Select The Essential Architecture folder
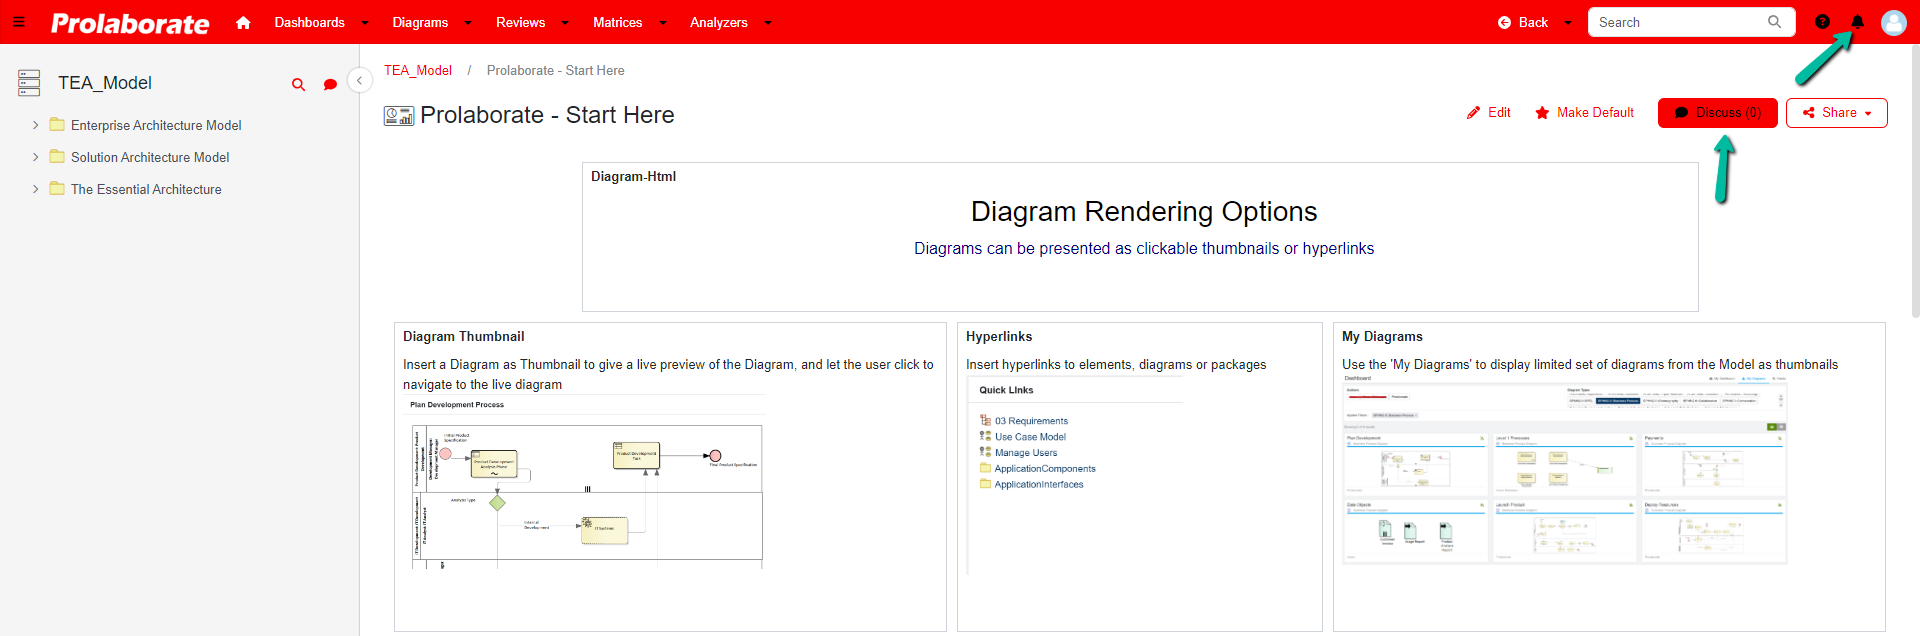Screen dimensions: 1920x636 click(x=146, y=189)
